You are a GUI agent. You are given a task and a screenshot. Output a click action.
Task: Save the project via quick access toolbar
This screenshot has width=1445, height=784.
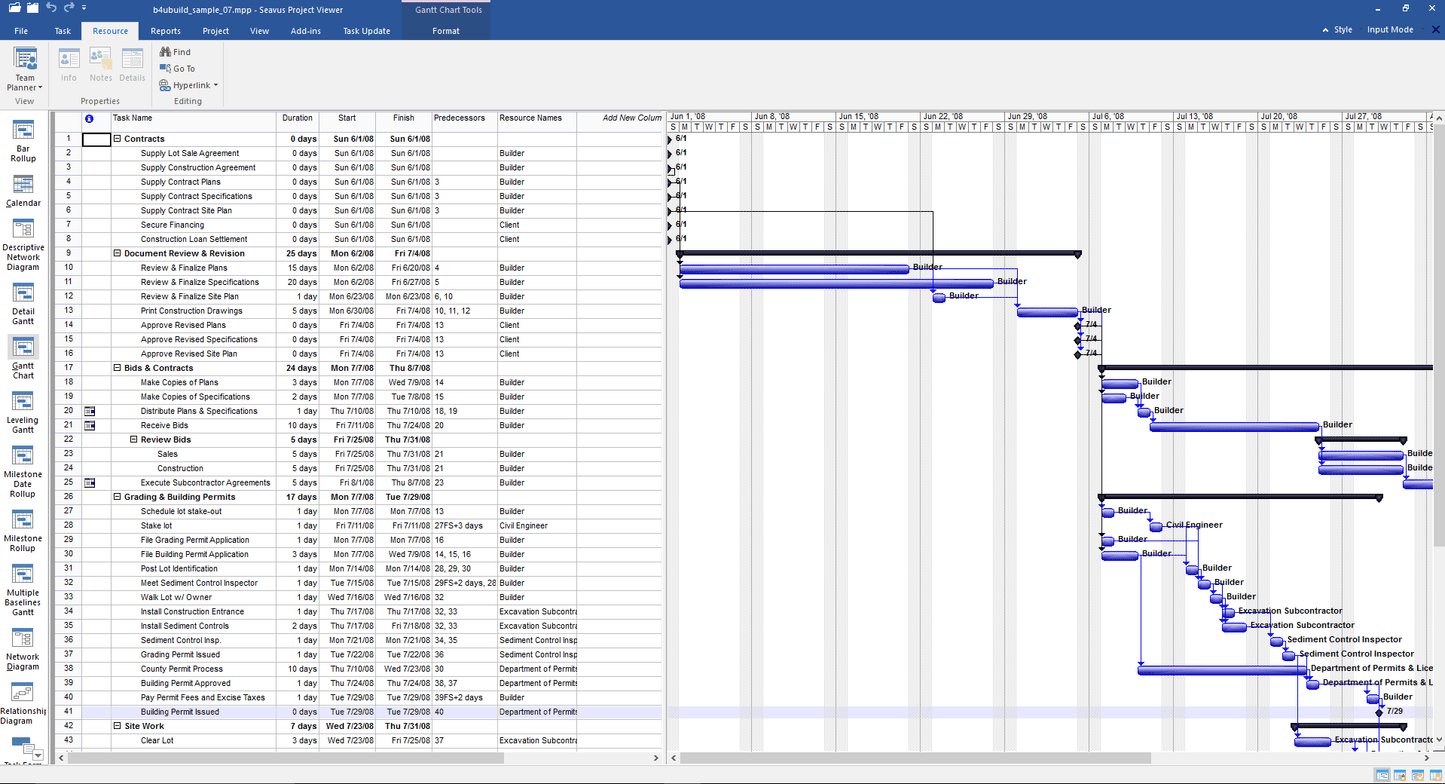click(32, 8)
